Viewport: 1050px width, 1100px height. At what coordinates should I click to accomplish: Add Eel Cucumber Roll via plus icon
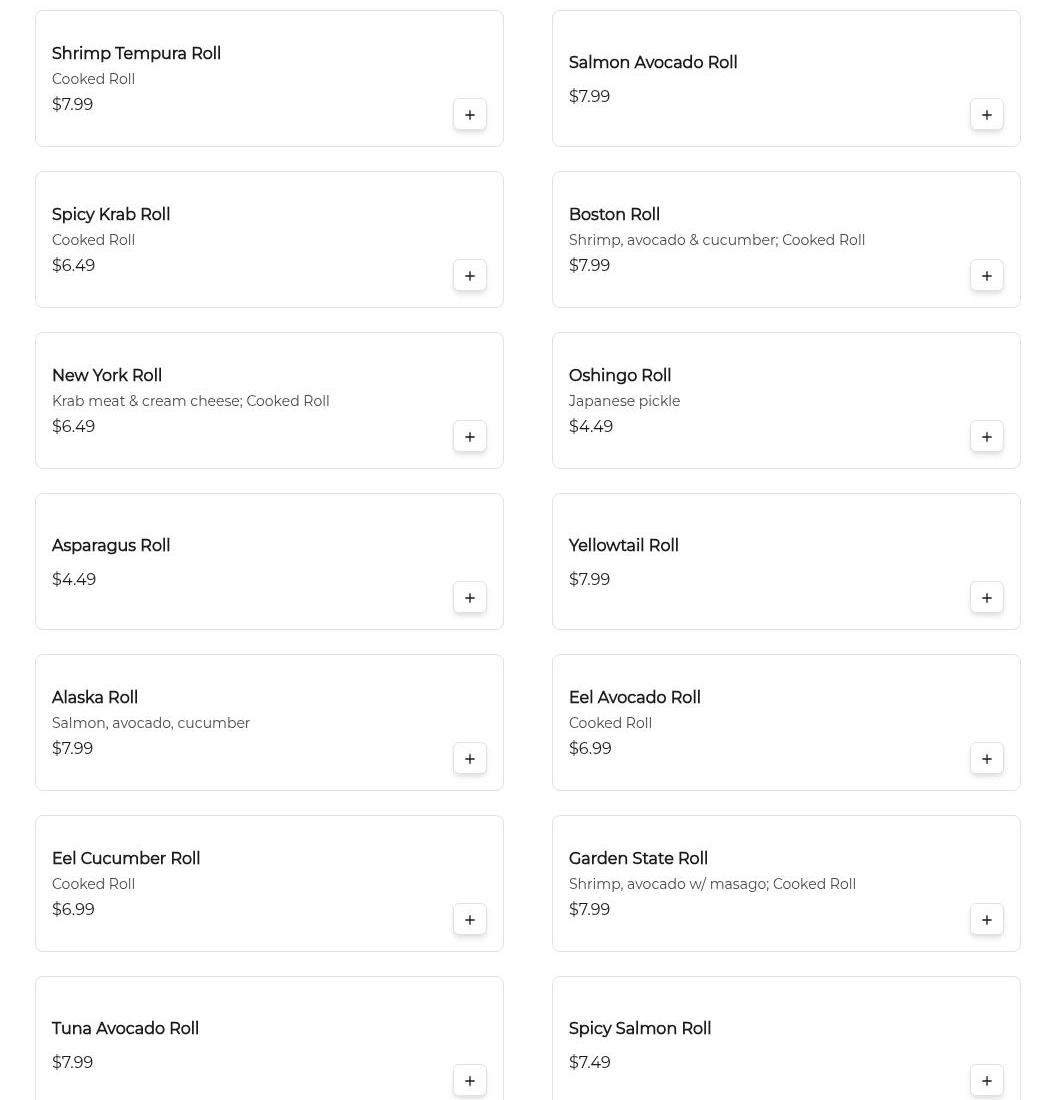point(470,920)
